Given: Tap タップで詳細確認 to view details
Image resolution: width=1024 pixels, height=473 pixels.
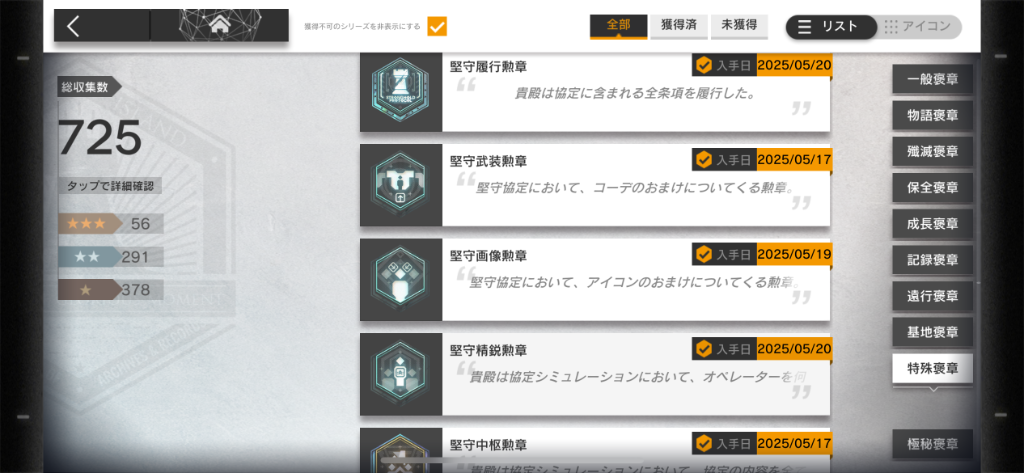Looking at the screenshot, I should coord(110,186).
